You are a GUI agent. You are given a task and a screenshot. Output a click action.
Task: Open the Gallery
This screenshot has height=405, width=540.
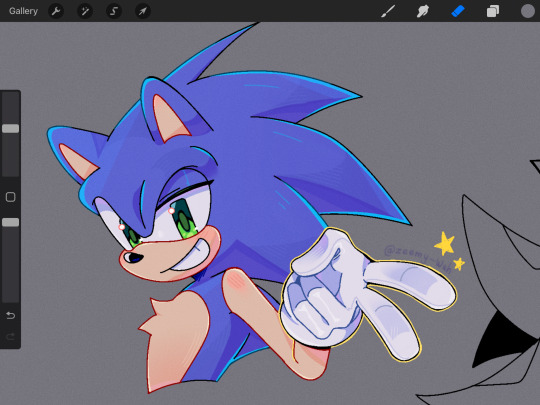click(x=23, y=11)
